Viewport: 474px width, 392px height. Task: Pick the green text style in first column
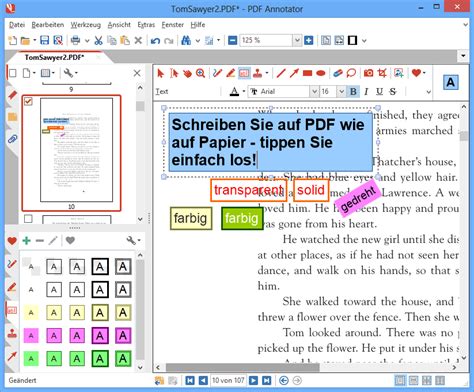(x=31, y=359)
